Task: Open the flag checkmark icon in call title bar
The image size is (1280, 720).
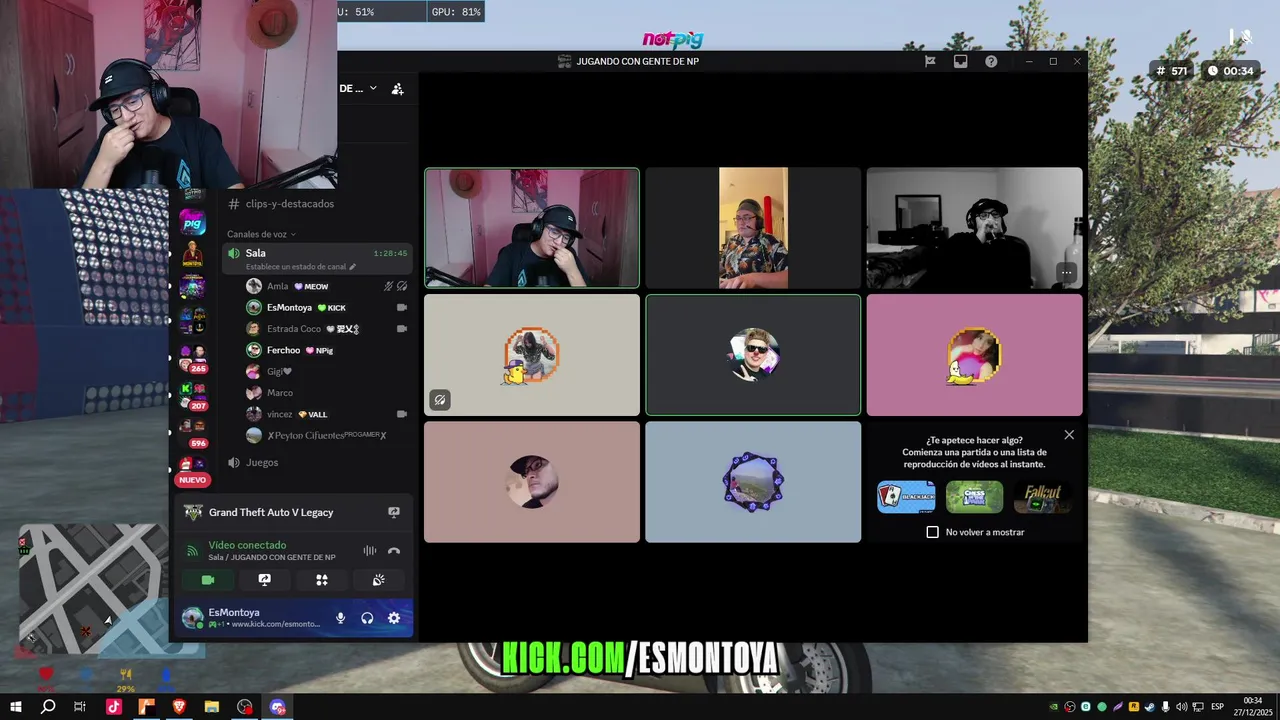Action: pos(930,61)
